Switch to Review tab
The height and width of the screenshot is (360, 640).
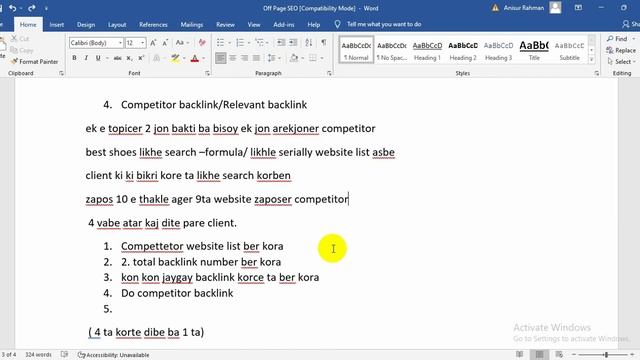[225, 24]
